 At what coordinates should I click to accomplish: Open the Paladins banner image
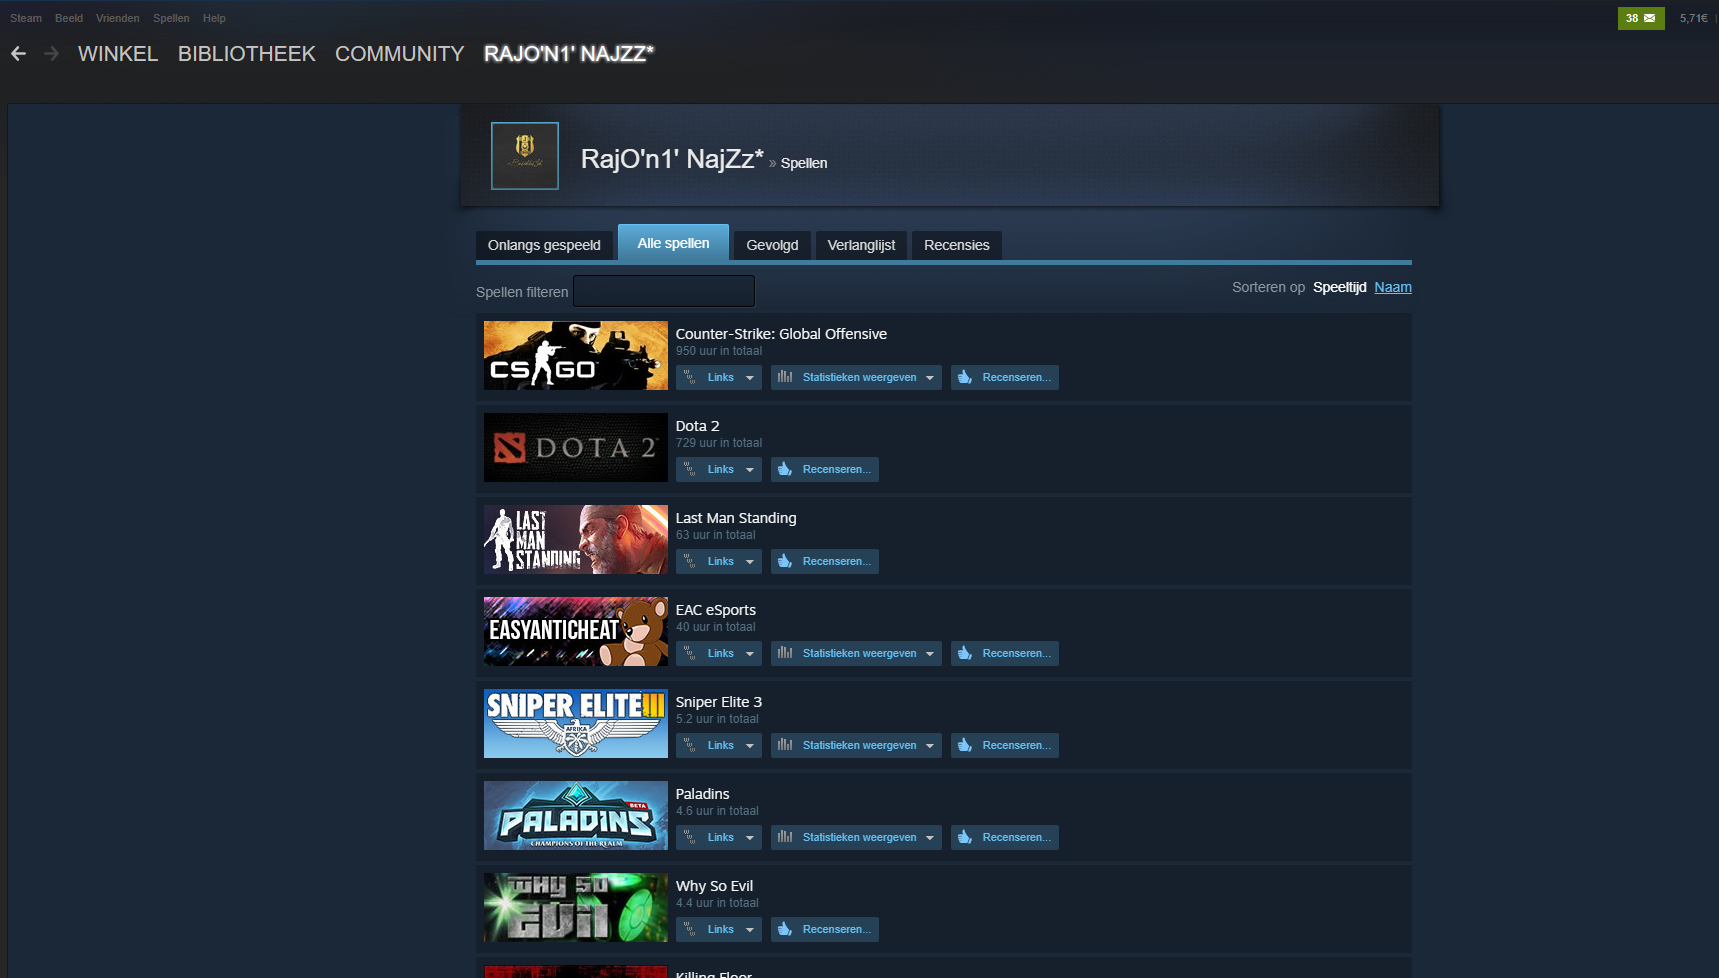point(576,815)
